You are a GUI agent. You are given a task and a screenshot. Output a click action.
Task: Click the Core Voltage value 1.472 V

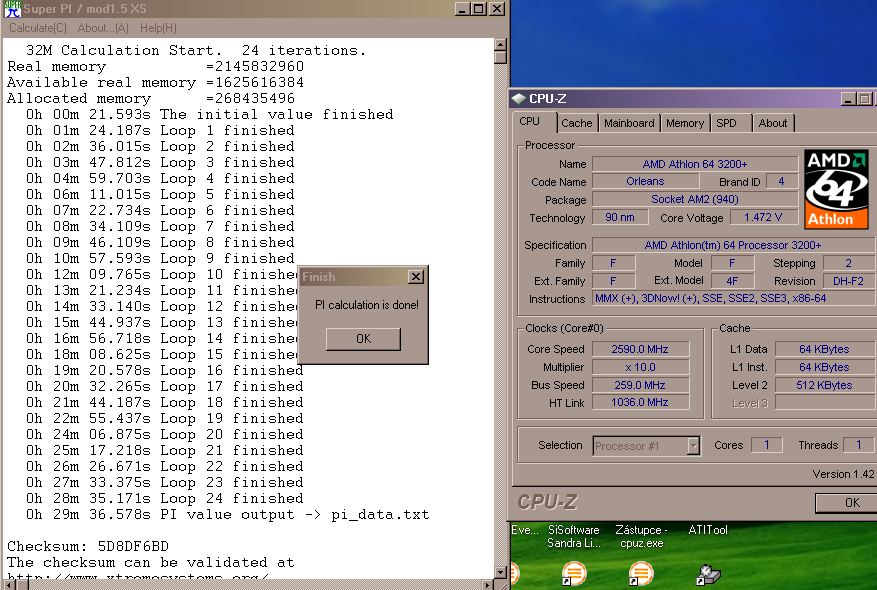pyautogui.click(x=763, y=218)
